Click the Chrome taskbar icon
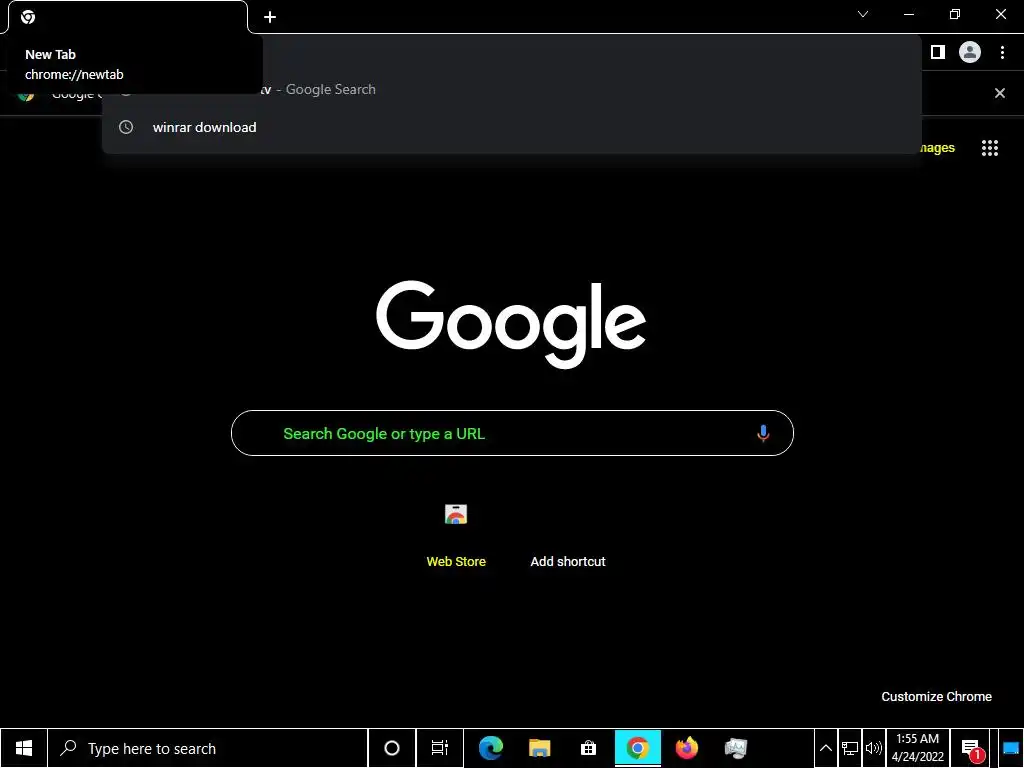Image resolution: width=1024 pixels, height=768 pixels. (x=637, y=748)
